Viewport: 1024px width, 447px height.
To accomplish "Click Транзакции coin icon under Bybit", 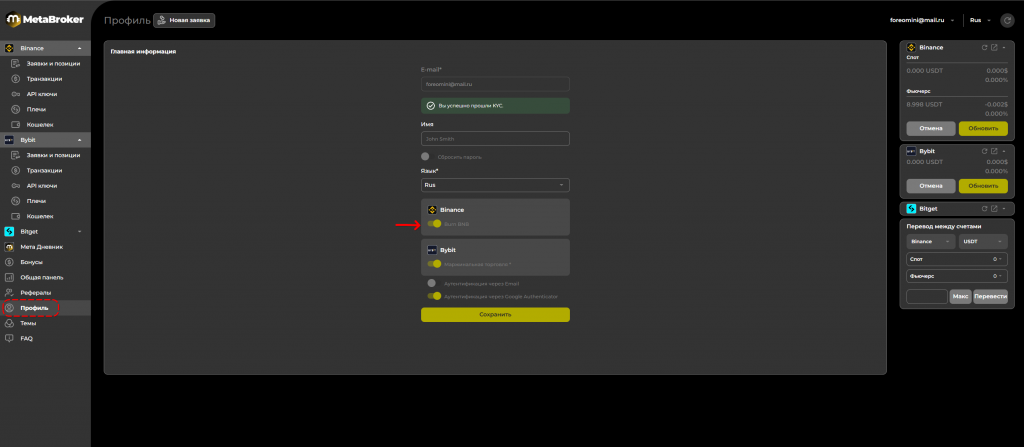I will [14, 170].
